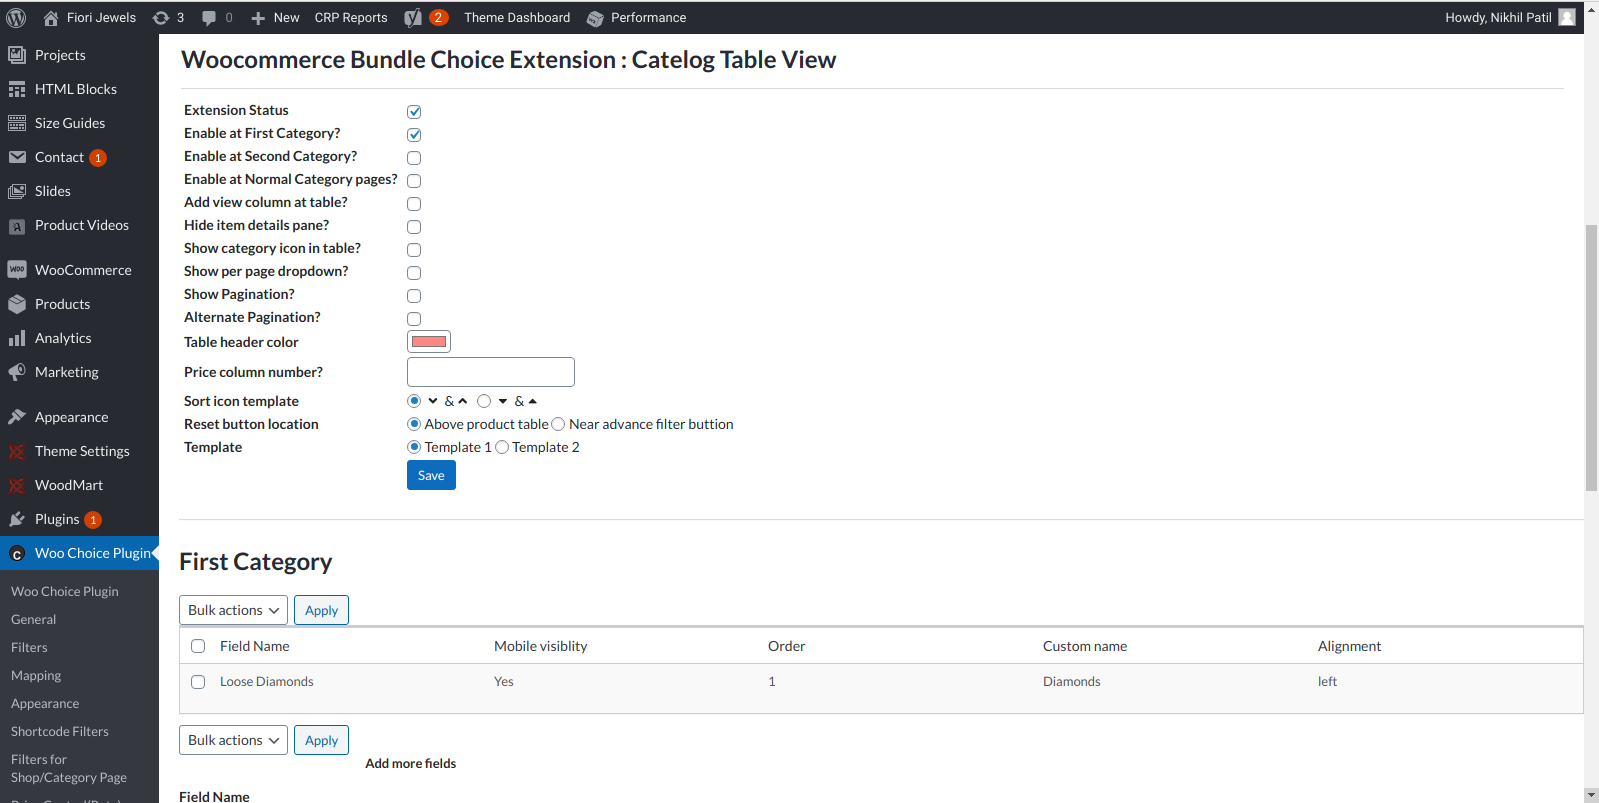Uncheck the Extension Status checkbox
Screen dimensions: 1599x803
(414, 112)
